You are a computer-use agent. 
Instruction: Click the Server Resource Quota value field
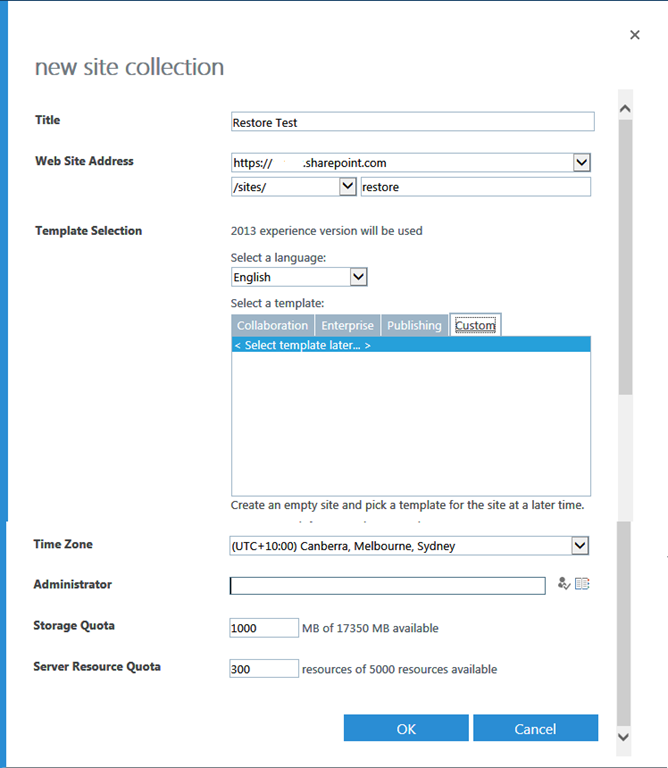[264, 669]
